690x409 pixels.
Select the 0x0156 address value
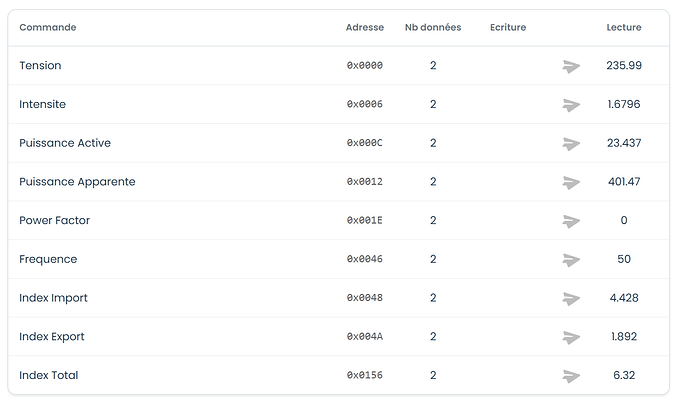(364, 376)
